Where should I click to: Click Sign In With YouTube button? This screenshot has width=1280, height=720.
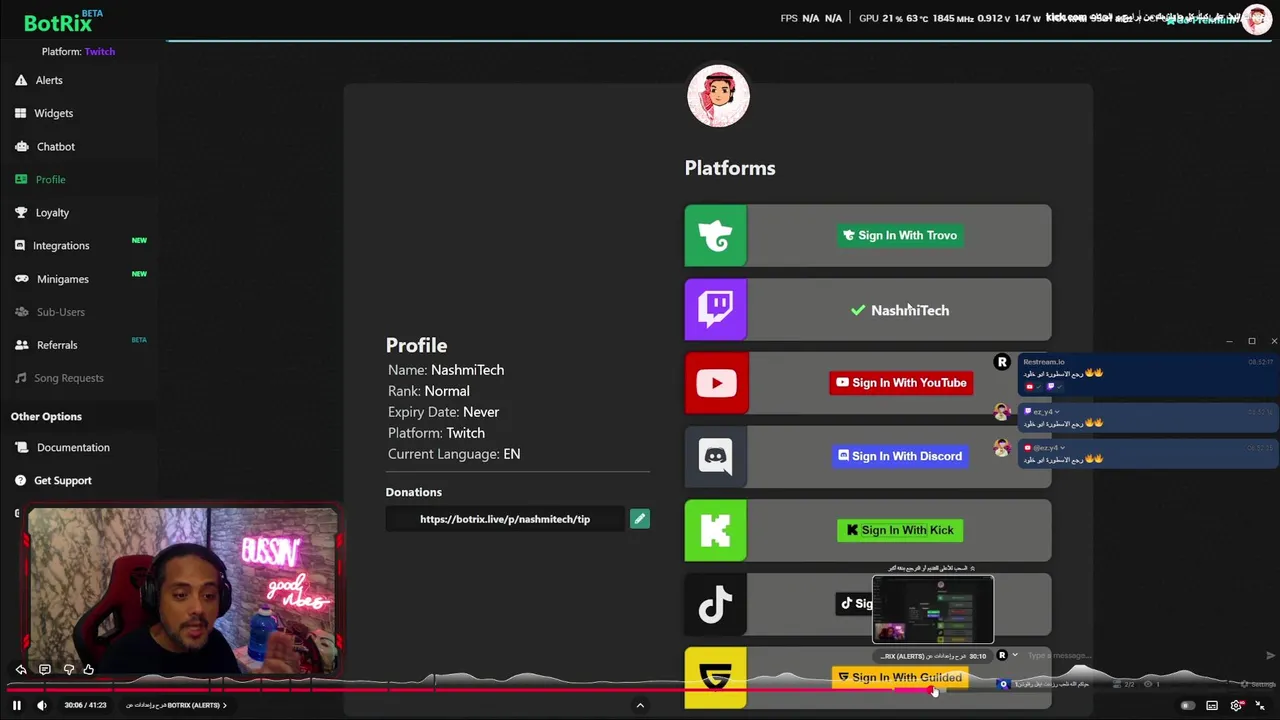(901, 382)
